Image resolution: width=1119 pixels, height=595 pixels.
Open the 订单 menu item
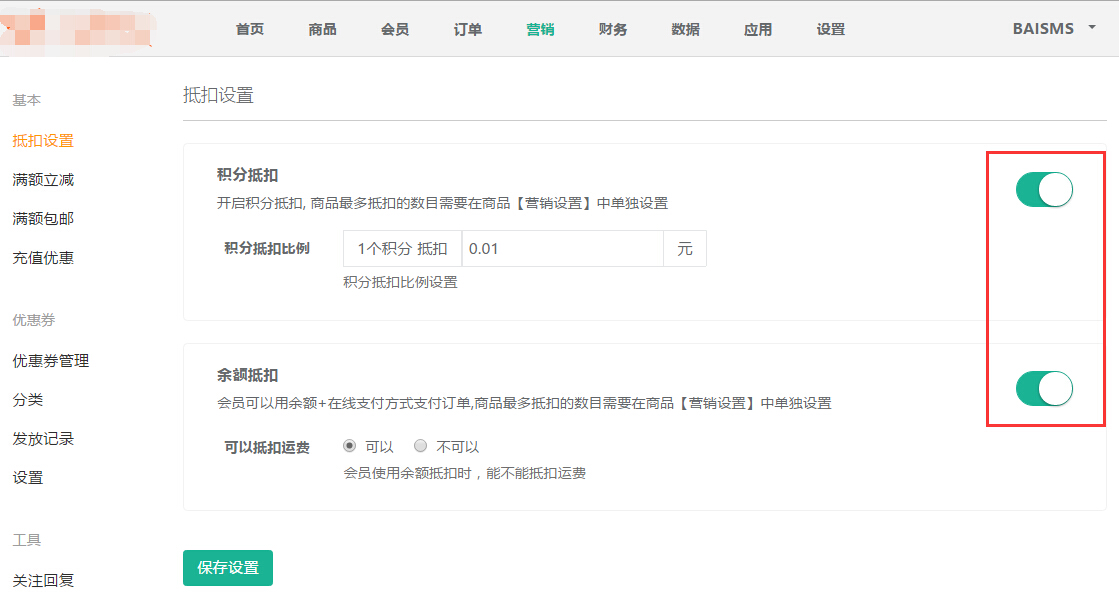(467, 29)
